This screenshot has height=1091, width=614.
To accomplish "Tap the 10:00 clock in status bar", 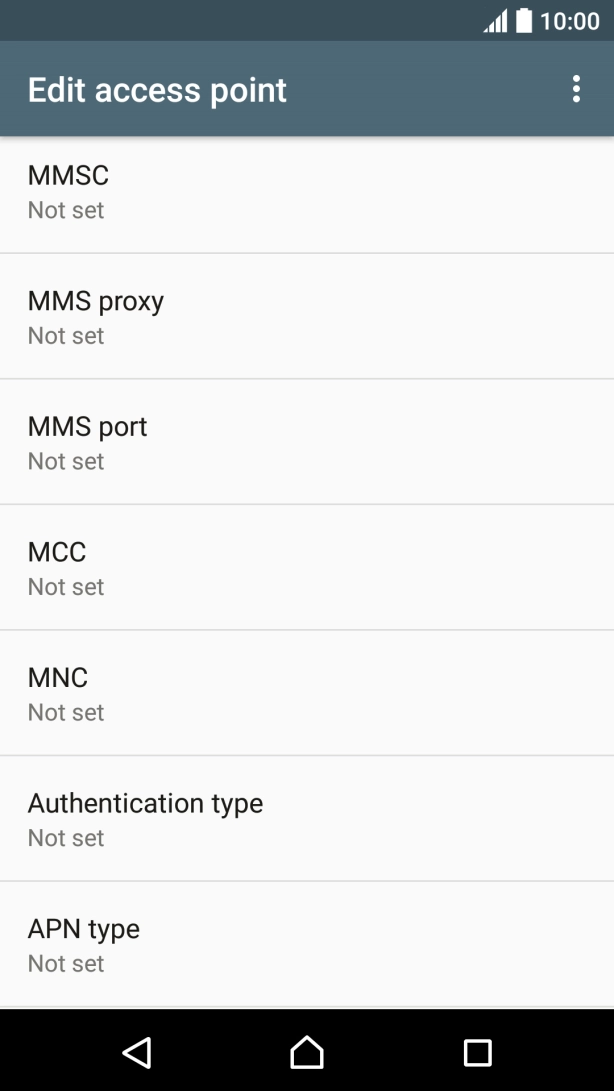I will (570, 21).
